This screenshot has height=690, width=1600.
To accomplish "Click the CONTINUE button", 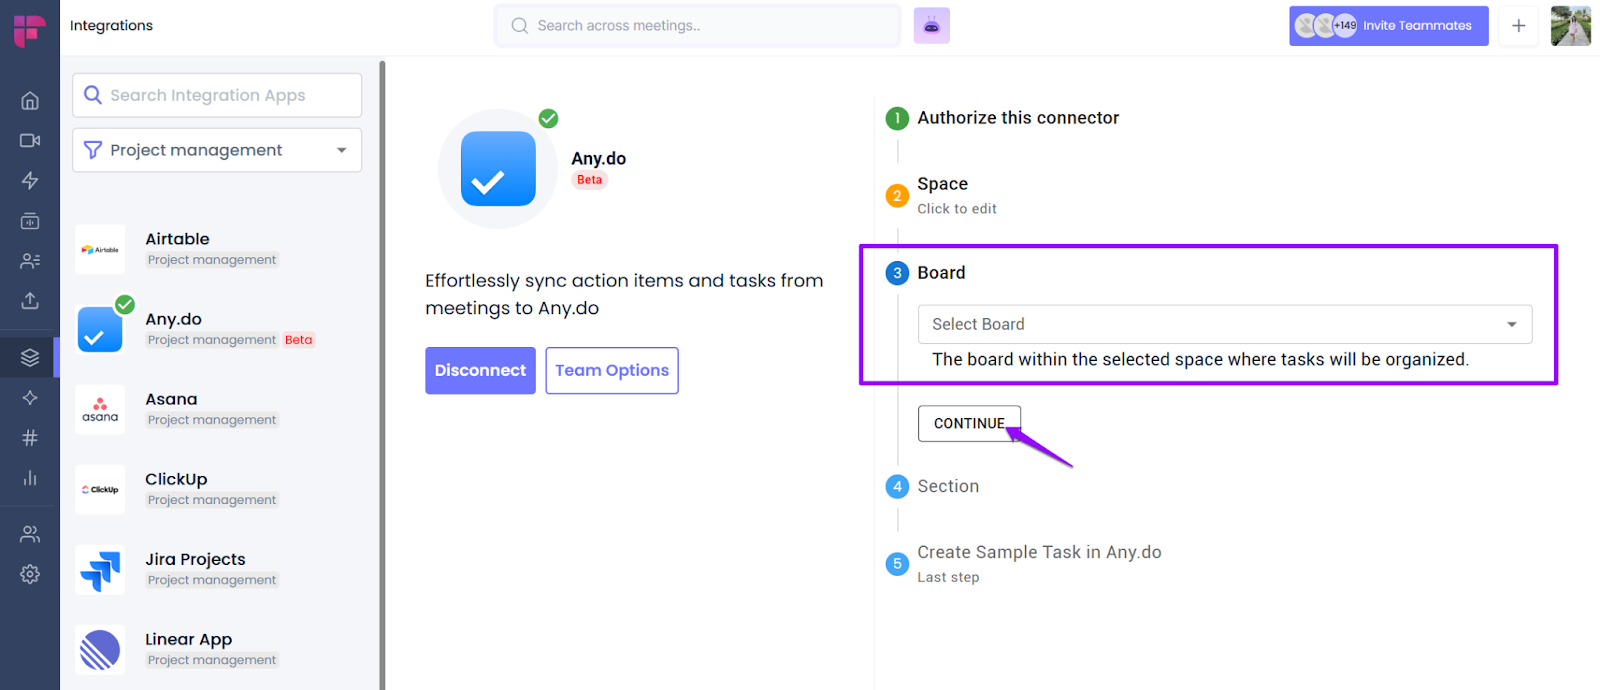I will click(969, 423).
